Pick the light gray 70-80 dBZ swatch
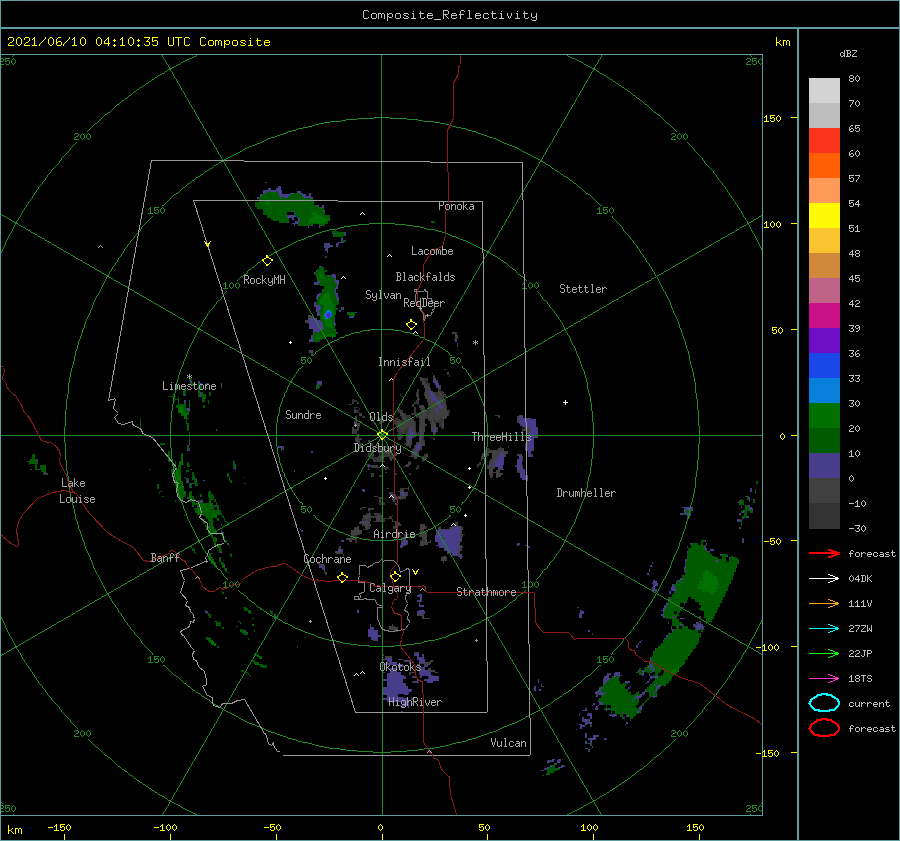Viewport: 900px width, 841px height. click(x=824, y=91)
